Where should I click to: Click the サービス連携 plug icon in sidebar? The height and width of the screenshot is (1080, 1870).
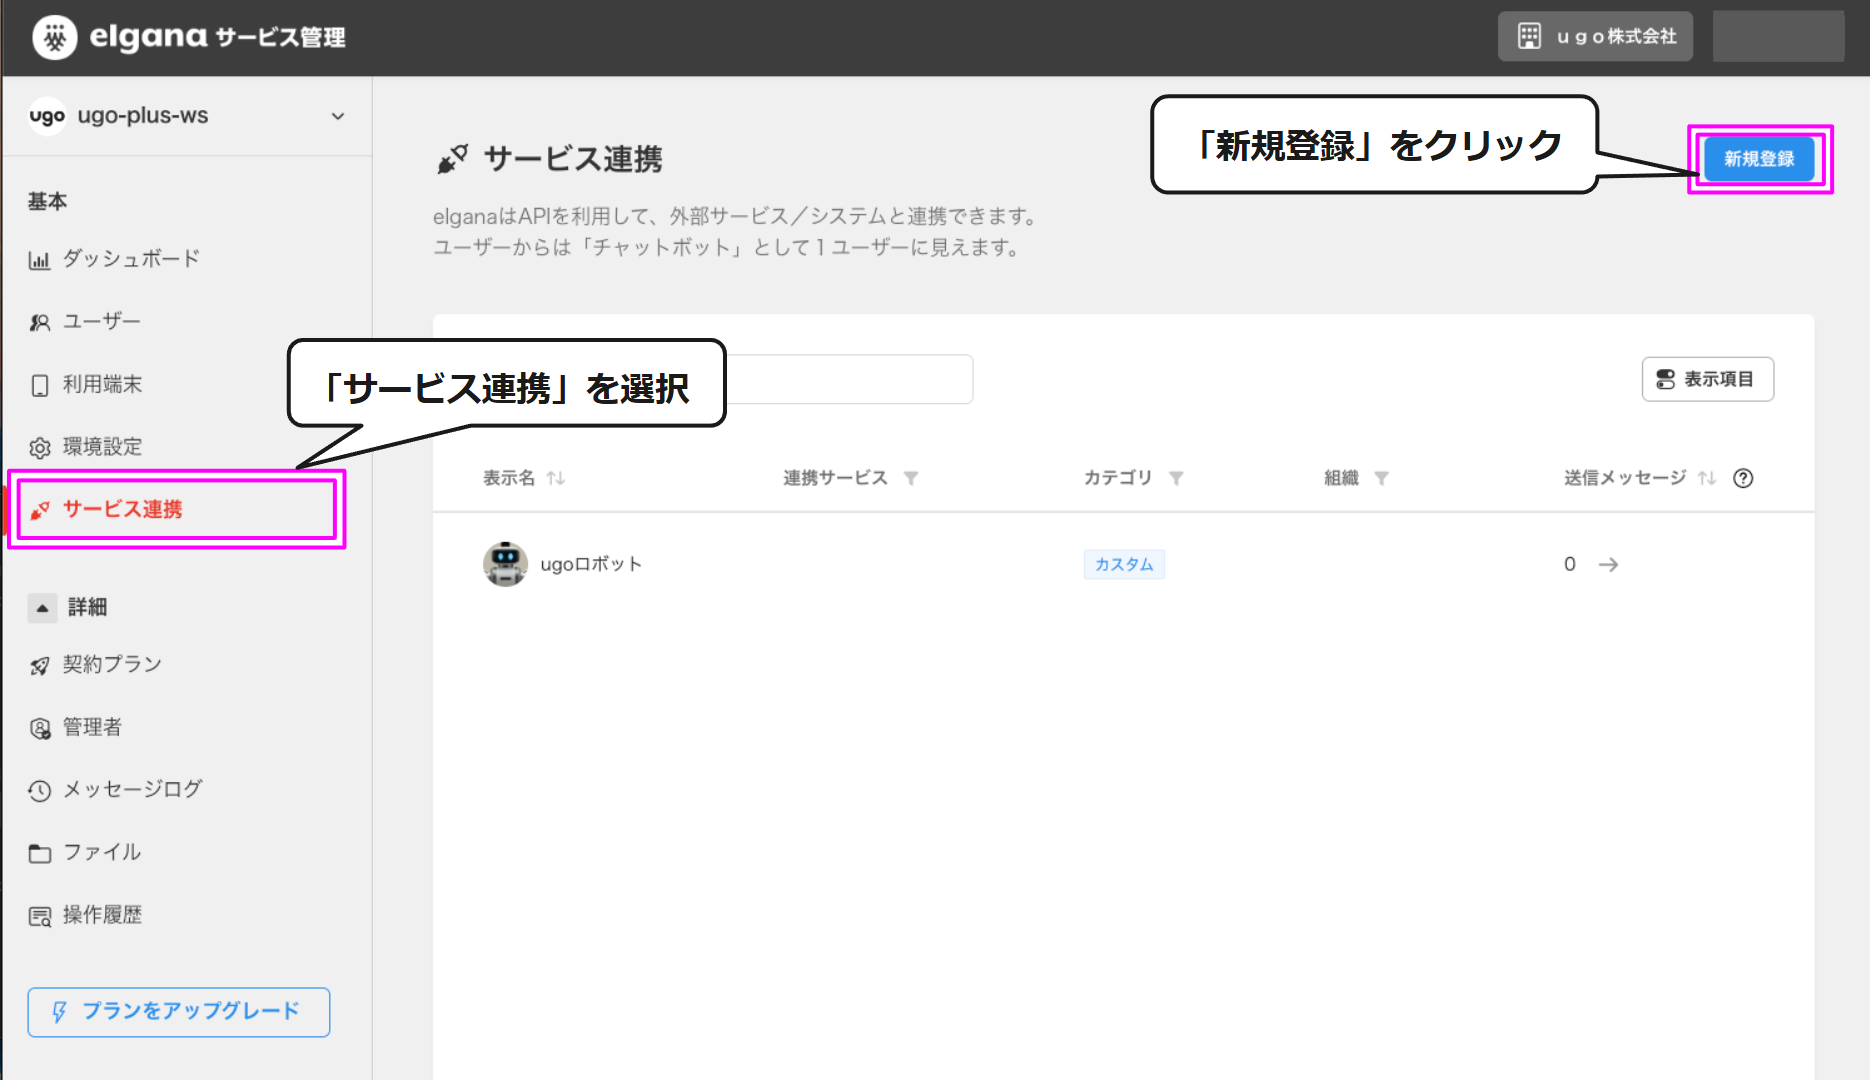click(40, 510)
